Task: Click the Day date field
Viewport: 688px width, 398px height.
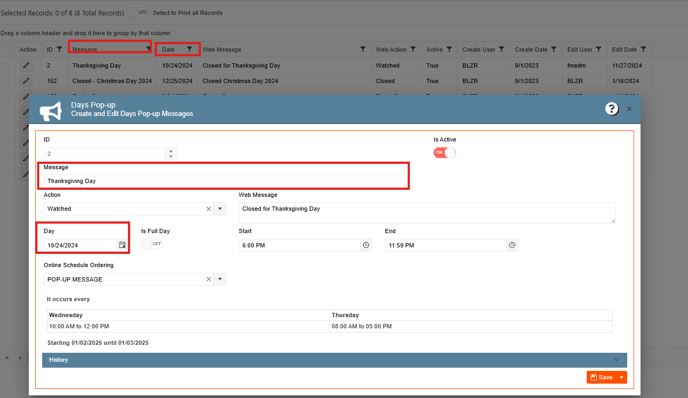Action: coord(80,245)
